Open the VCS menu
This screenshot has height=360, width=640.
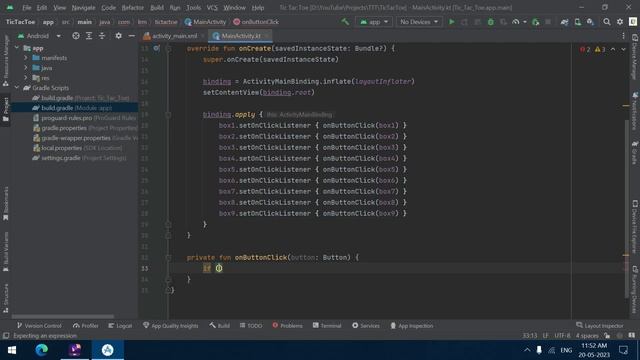click(212, 7)
